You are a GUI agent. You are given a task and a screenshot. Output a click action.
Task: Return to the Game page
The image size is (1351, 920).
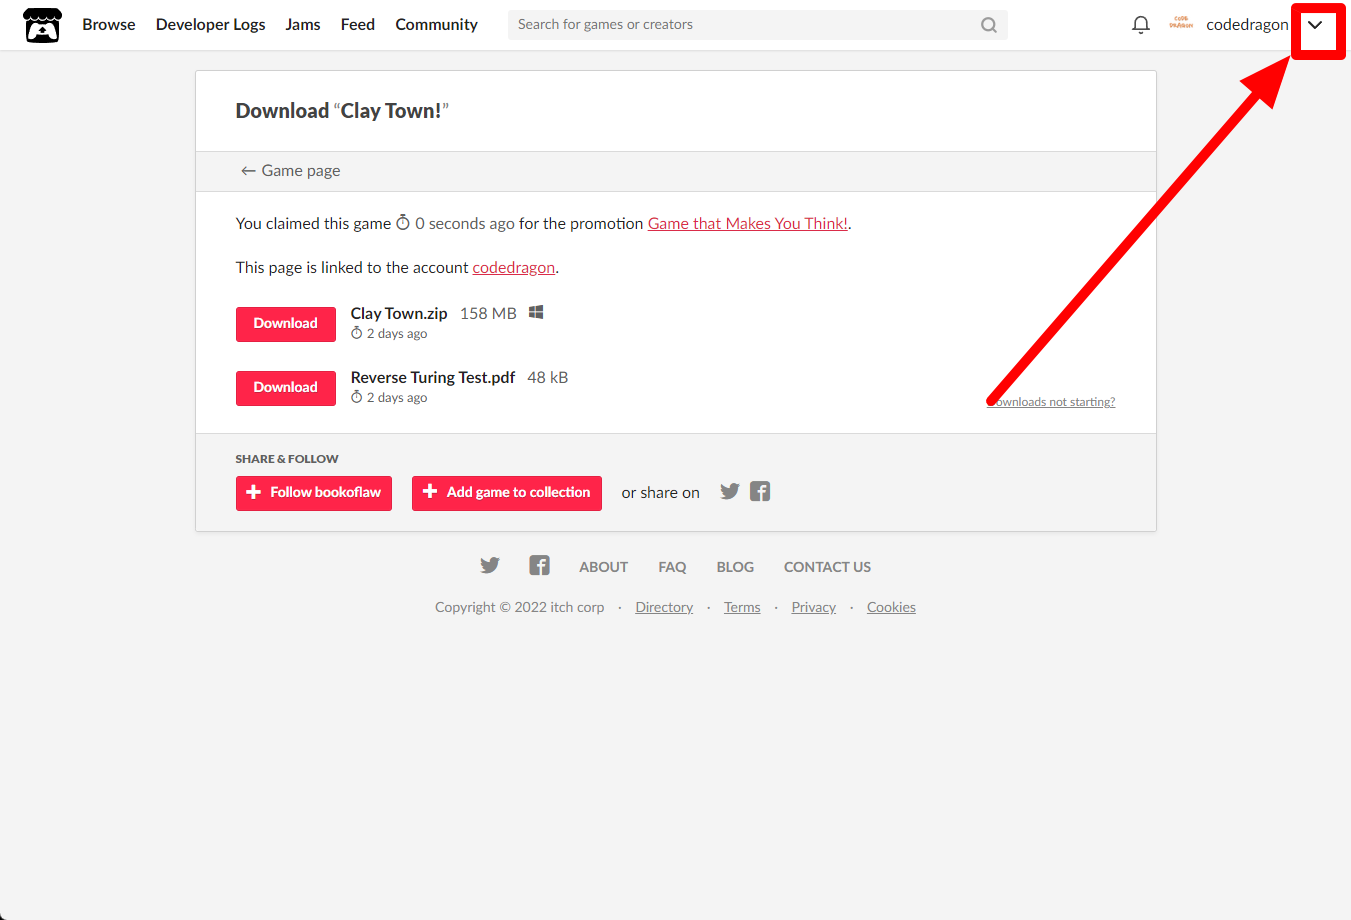pos(290,171)
